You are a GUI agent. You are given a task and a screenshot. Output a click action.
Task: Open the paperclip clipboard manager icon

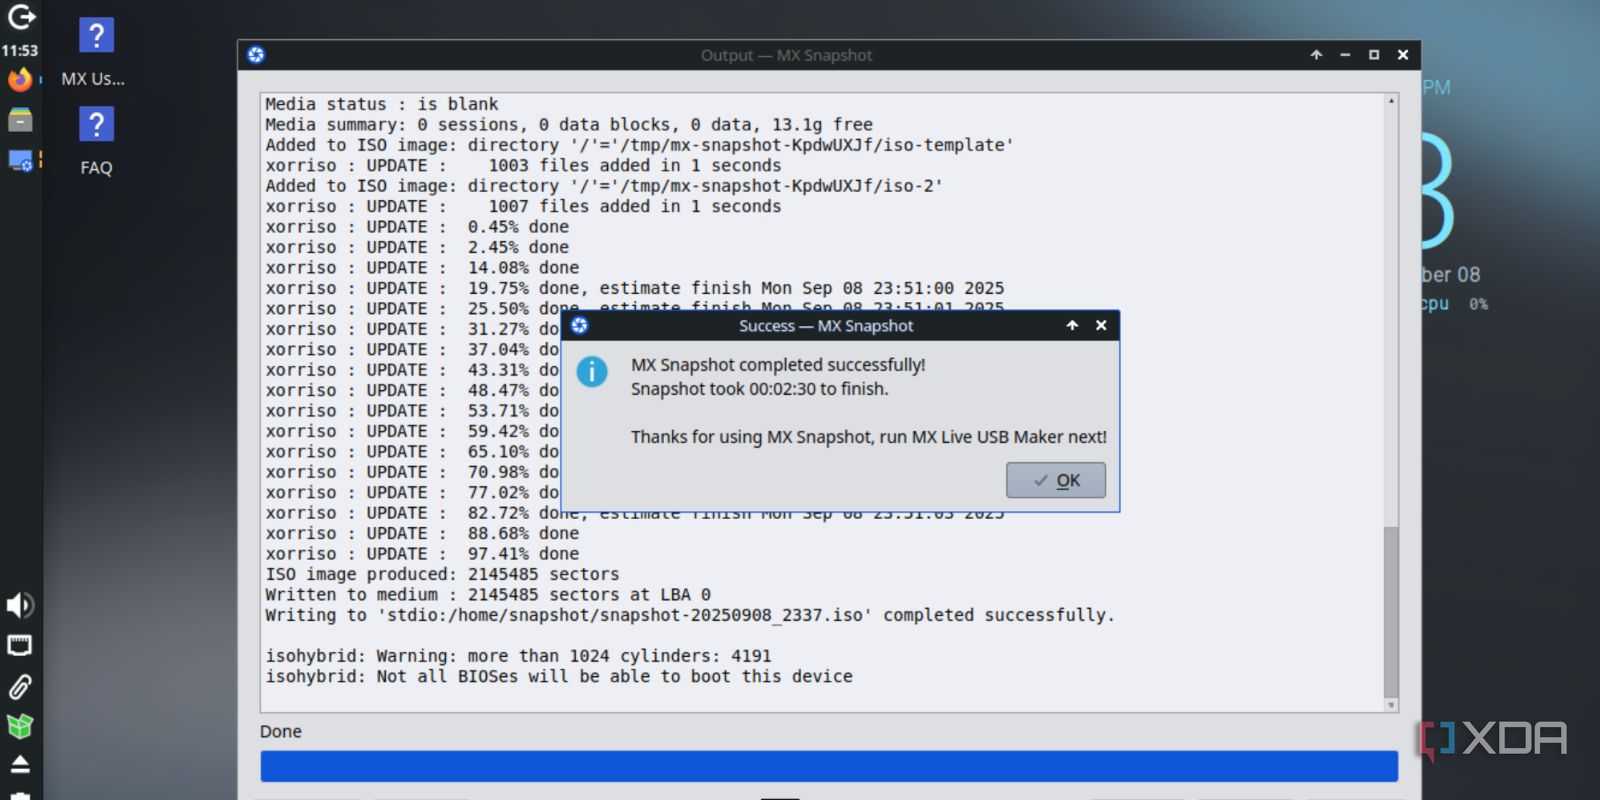tap(20, 686)
